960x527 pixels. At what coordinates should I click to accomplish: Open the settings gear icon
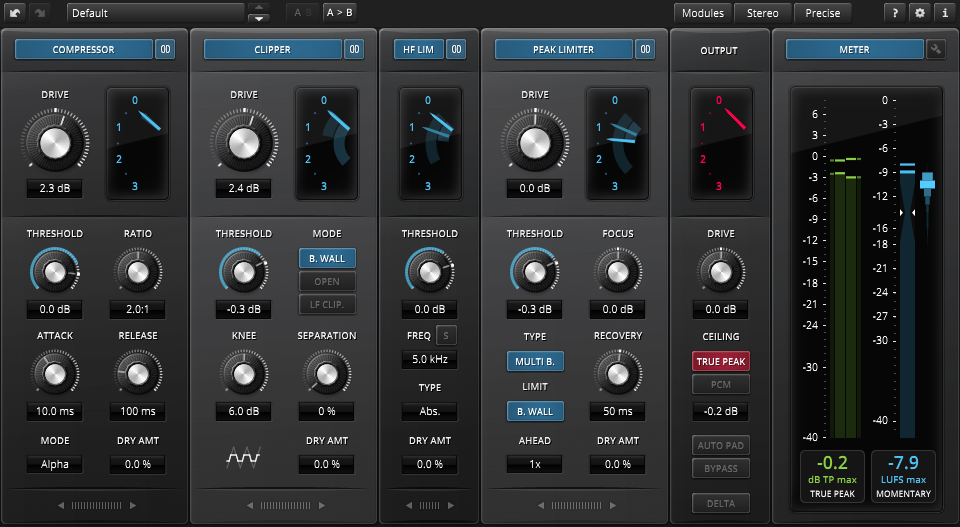(921, 13)
